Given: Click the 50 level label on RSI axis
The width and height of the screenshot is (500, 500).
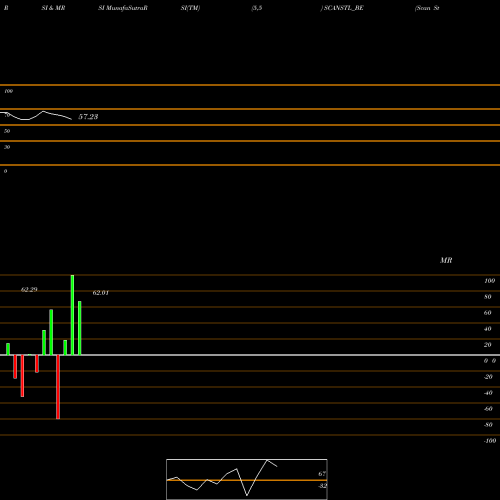Looking at the screenshot, I should pyautogui.click(x=7, y=131).
